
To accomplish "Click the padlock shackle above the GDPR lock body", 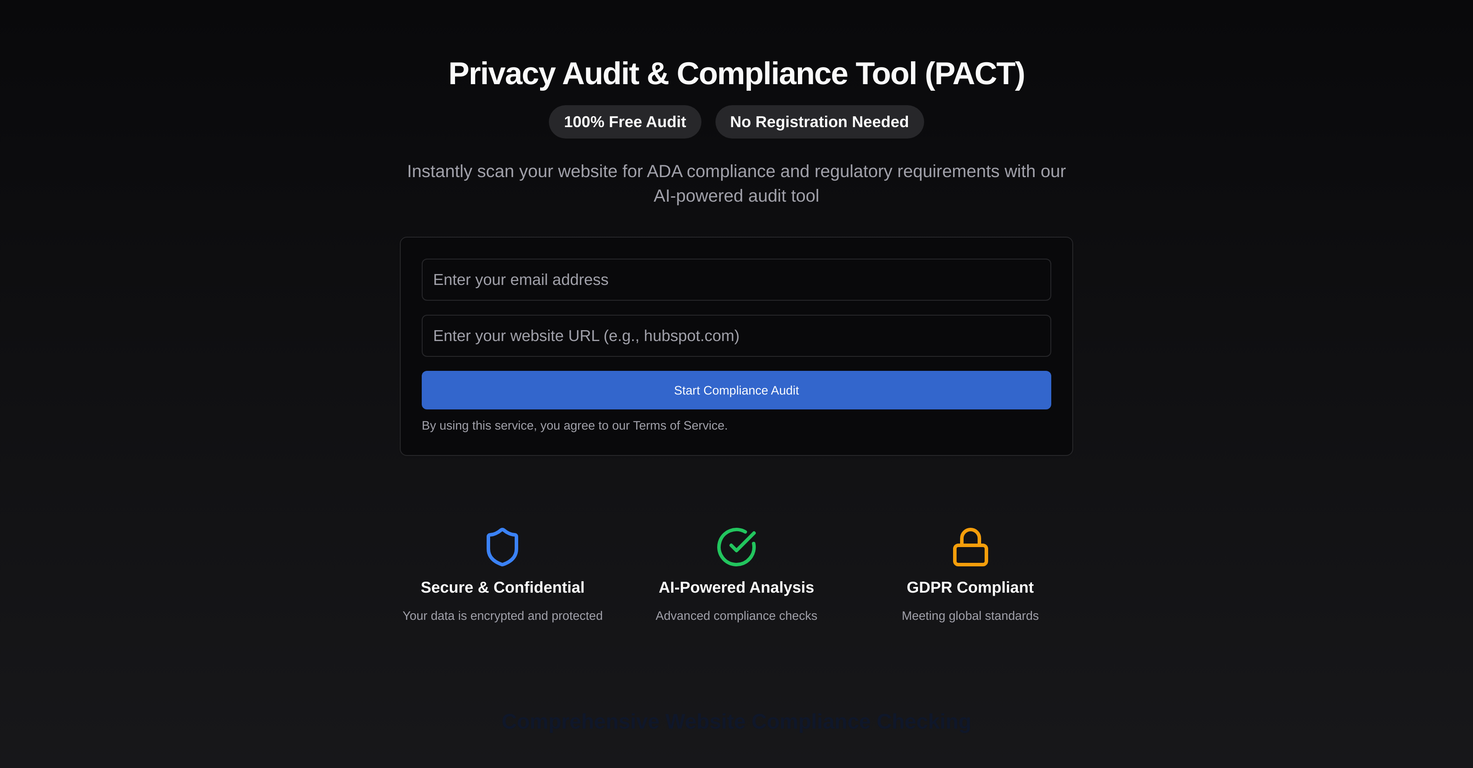I will click(x=969, y=534).
